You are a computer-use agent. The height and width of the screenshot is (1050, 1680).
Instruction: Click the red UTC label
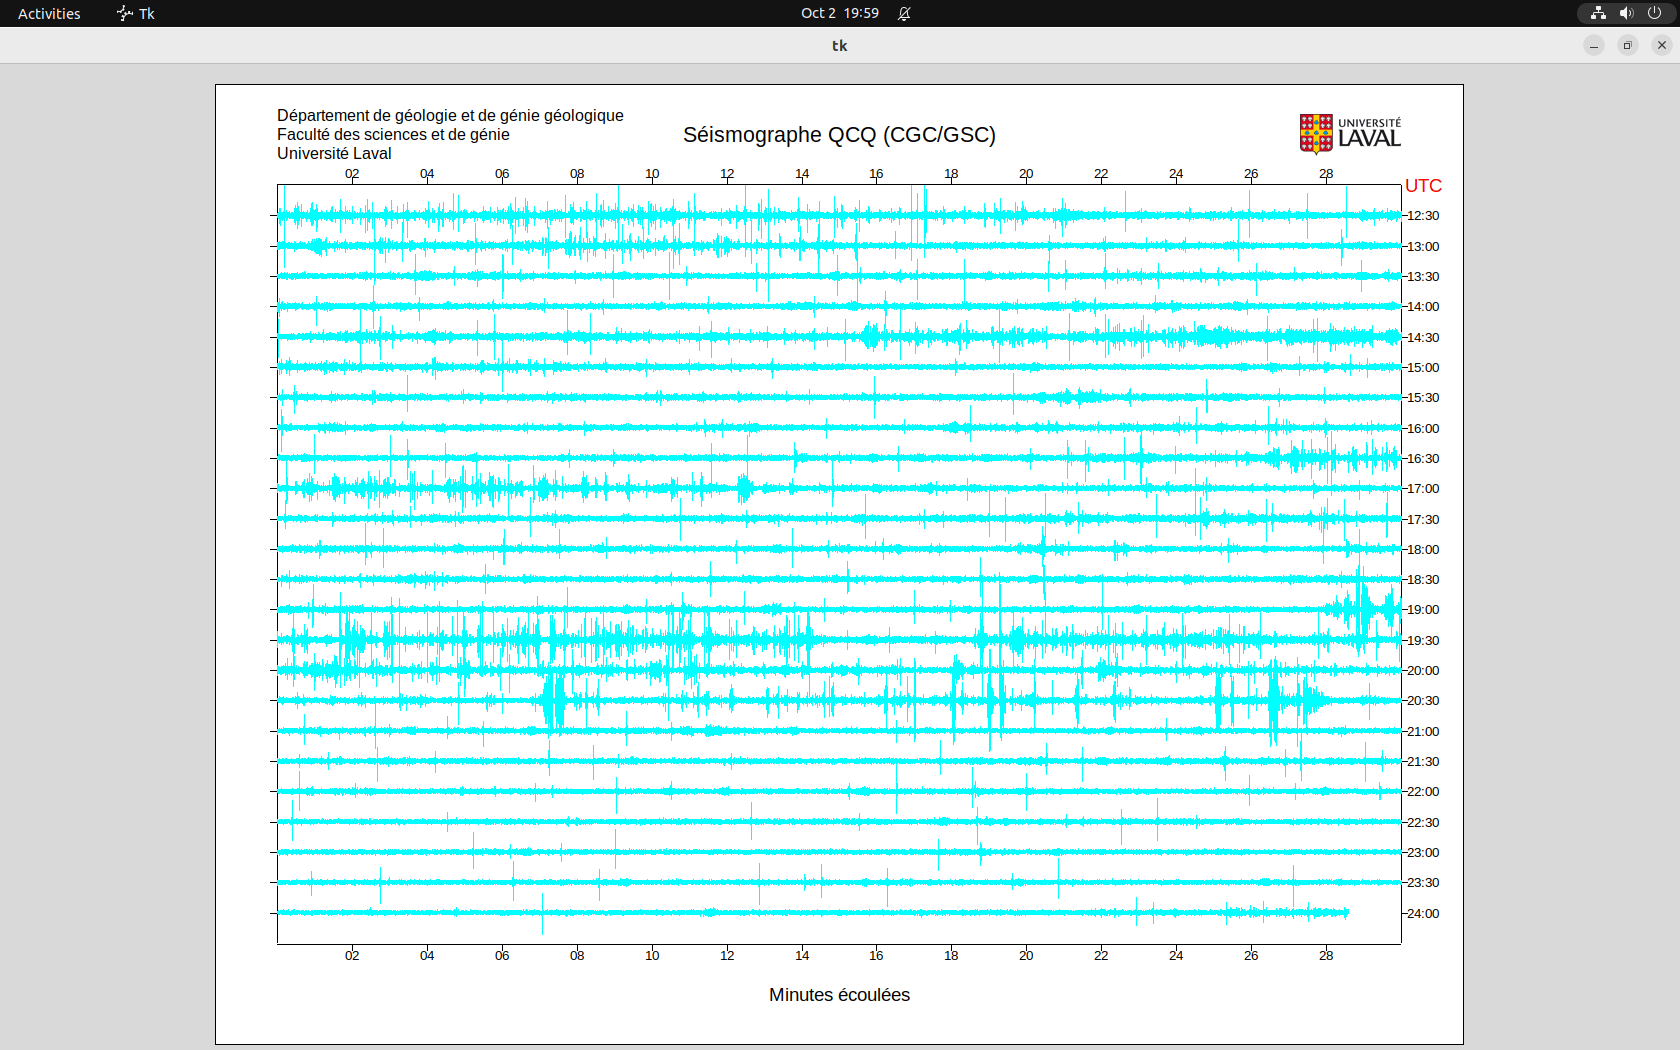1423,186
